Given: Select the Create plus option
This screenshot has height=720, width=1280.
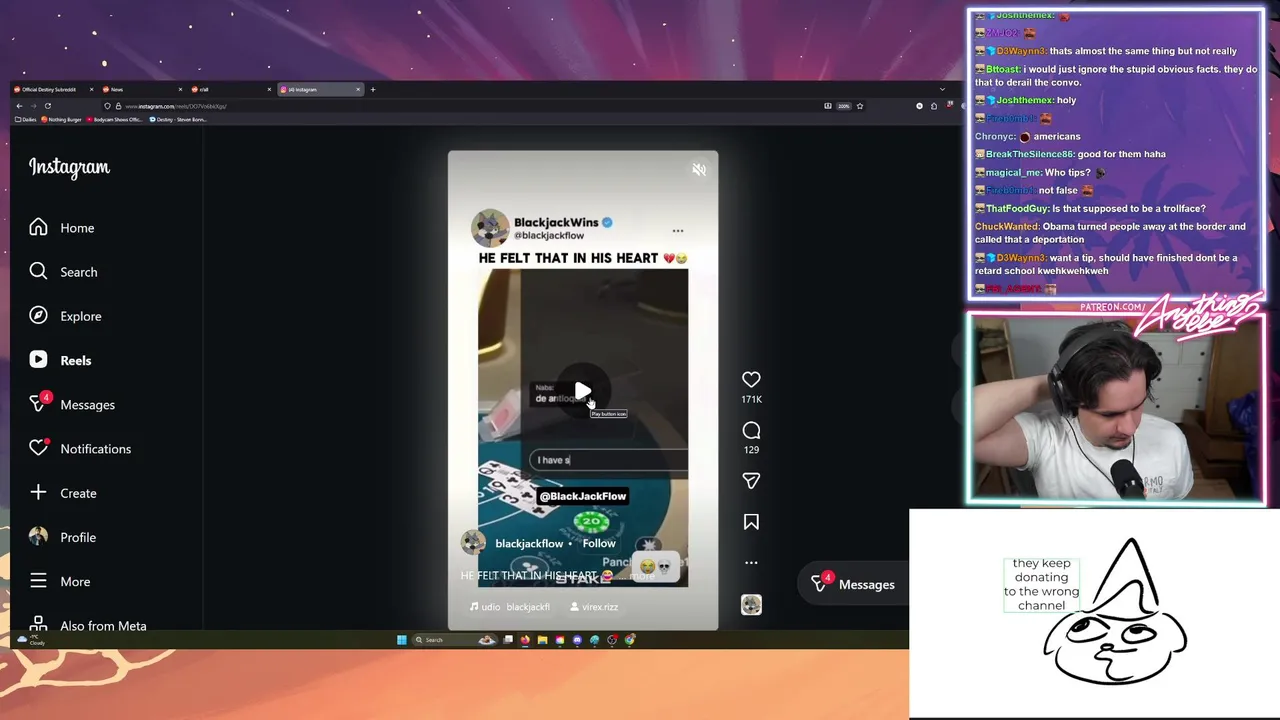Looking at the screenshot, I should [63, 493].
